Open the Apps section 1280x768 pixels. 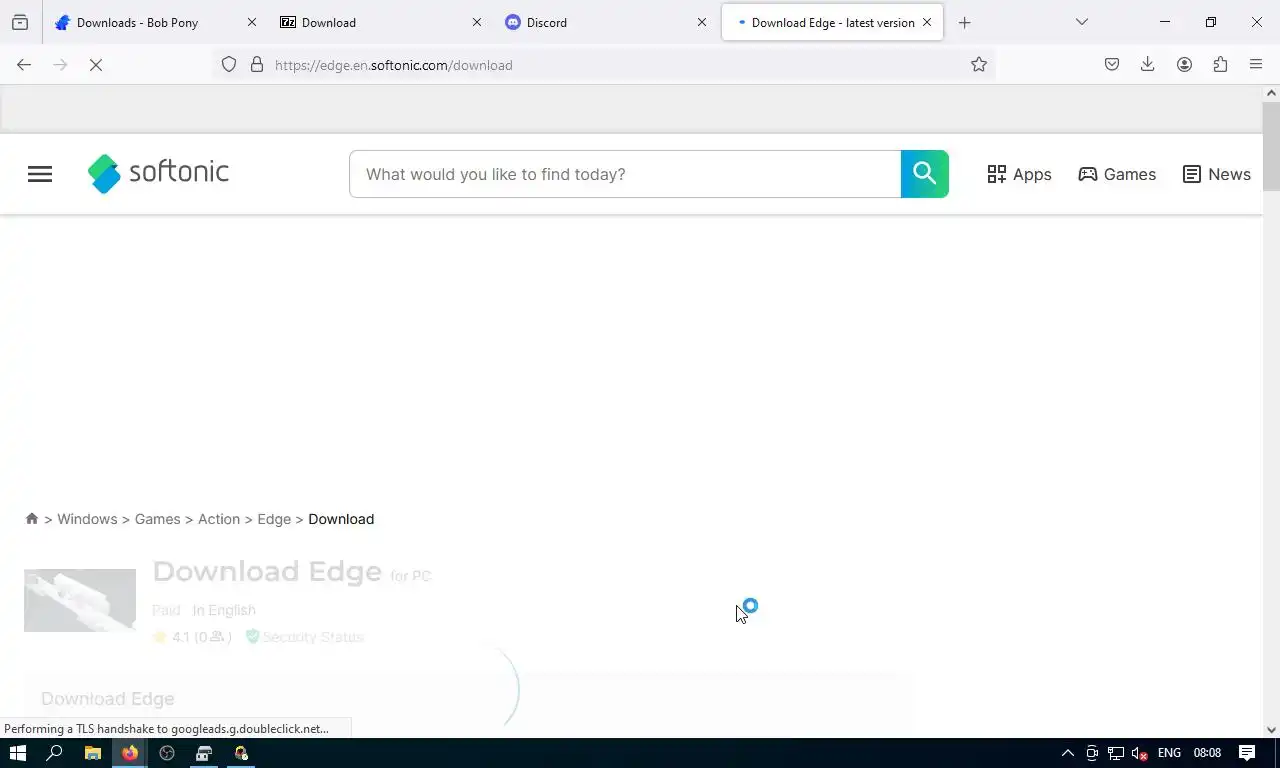(1019, 174)
